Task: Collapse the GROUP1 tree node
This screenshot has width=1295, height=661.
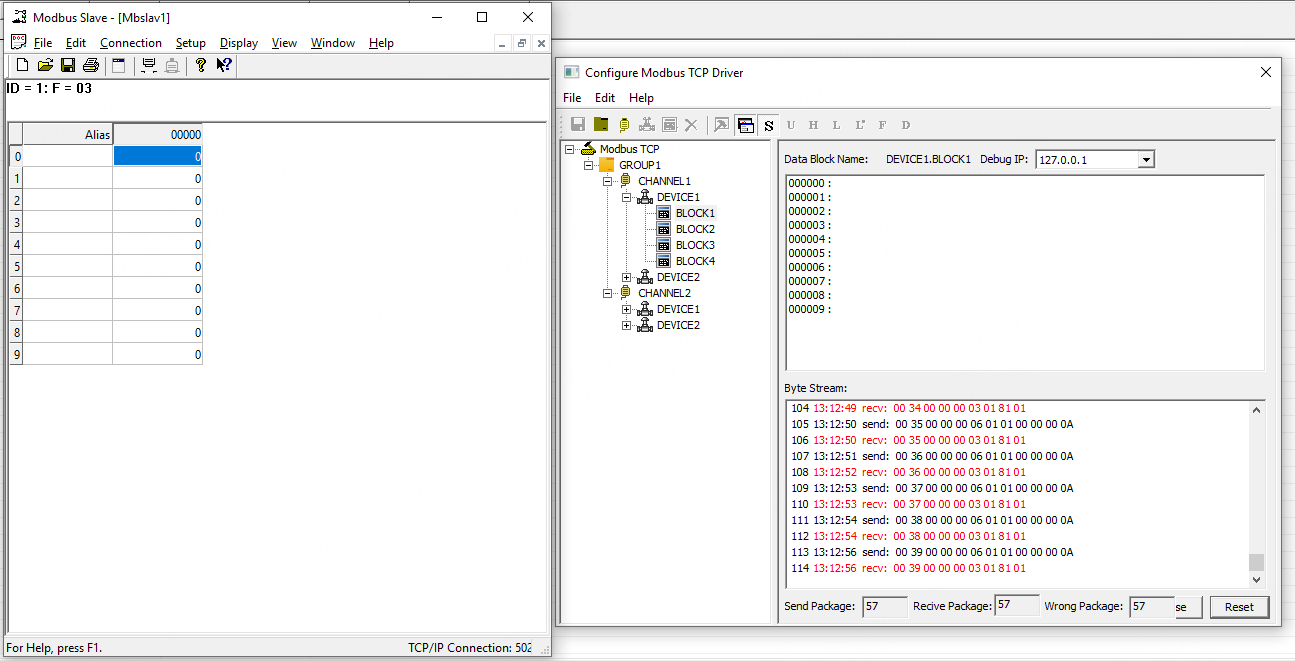Action: (588, 165)
